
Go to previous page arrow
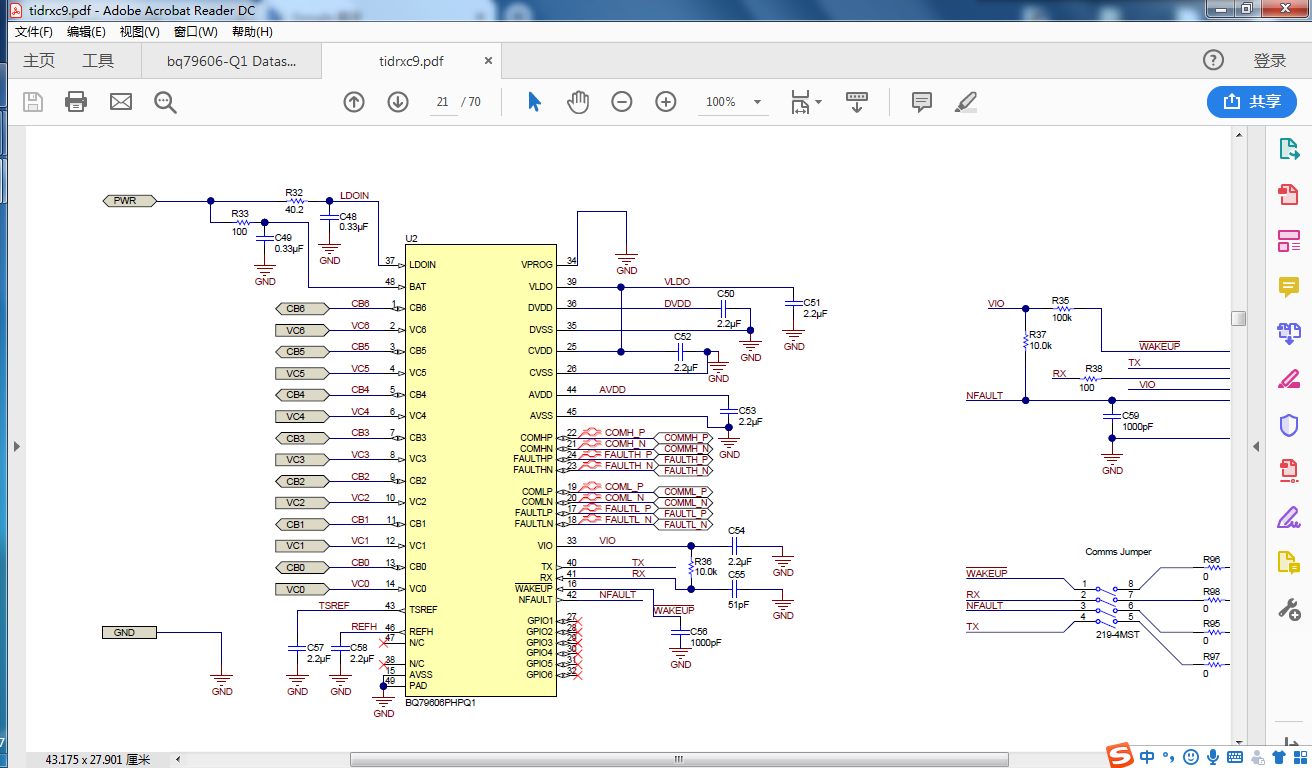[x=354, y=102]
